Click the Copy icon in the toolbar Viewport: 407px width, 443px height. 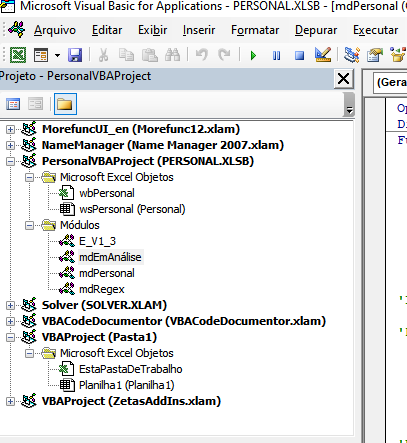pos(126,55)
